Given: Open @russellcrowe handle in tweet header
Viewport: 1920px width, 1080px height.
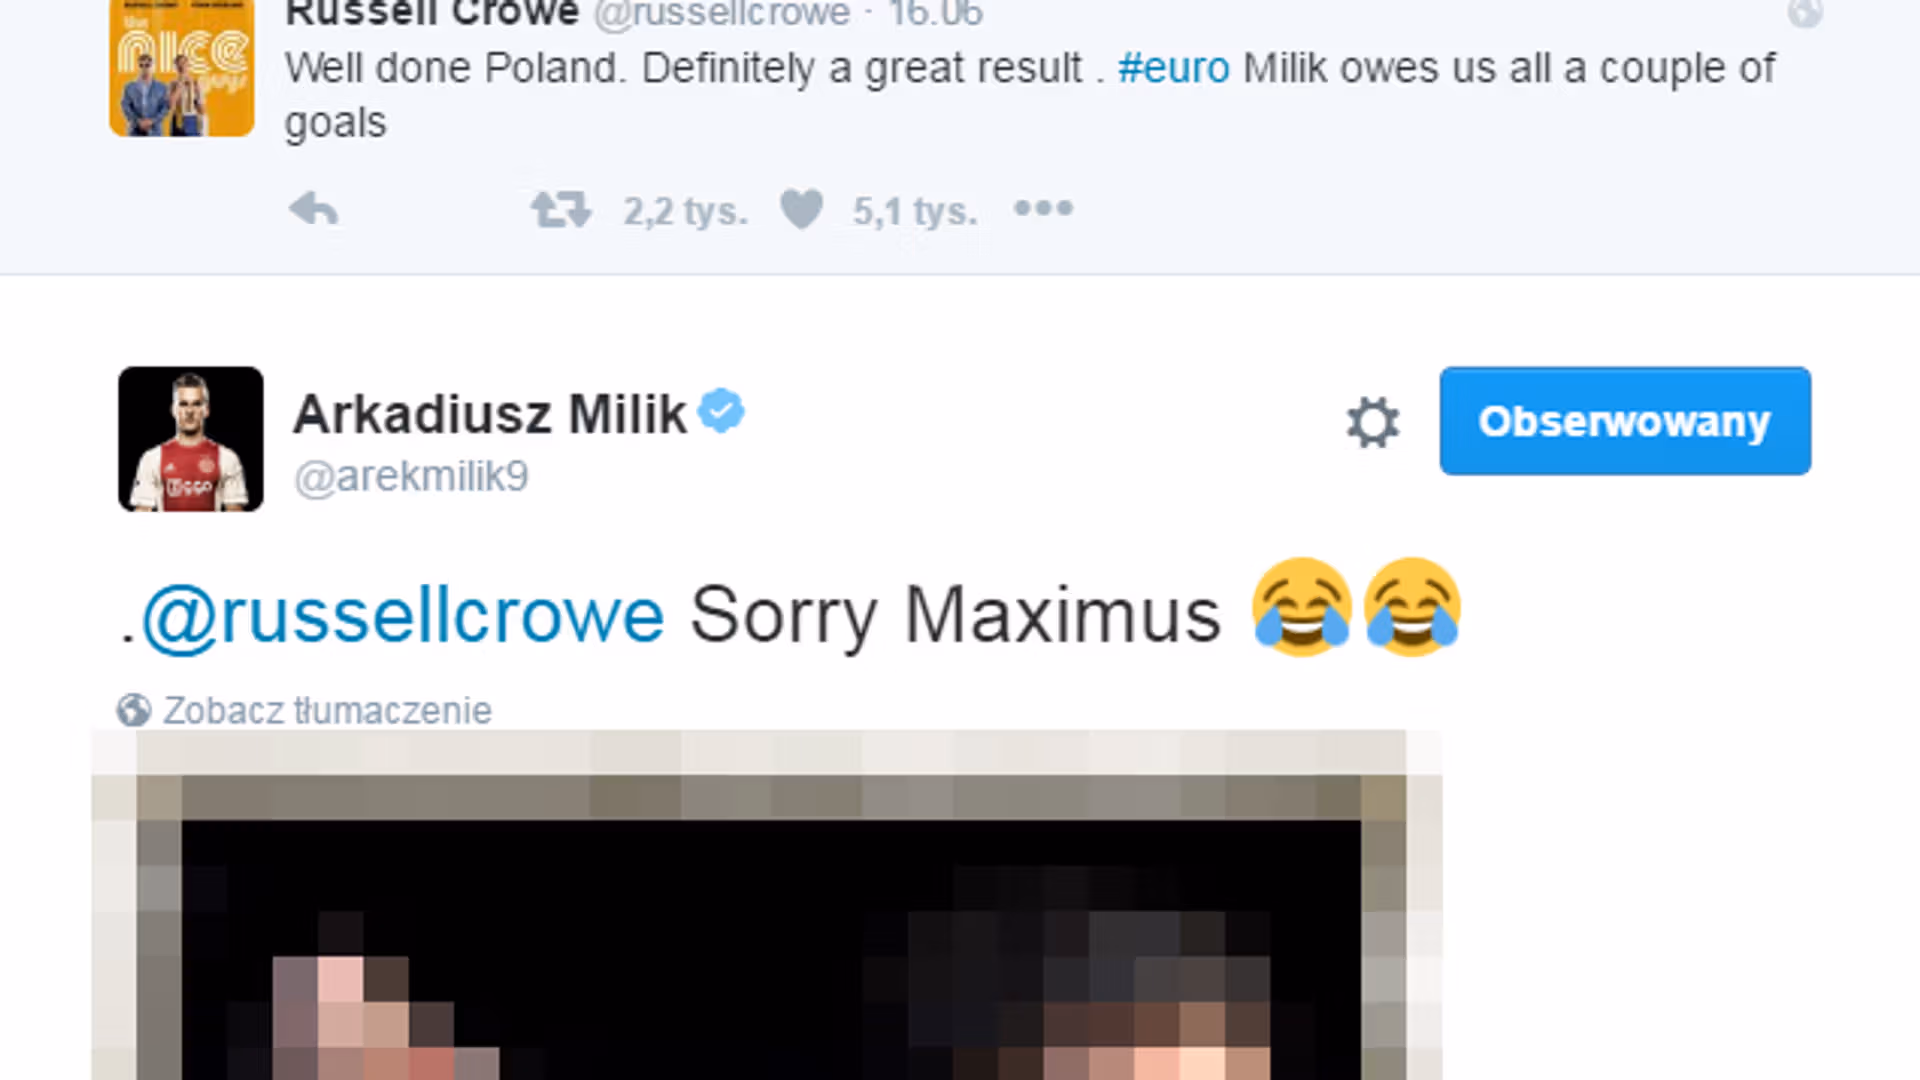Looking at the screenshot, I should [721, 14].
